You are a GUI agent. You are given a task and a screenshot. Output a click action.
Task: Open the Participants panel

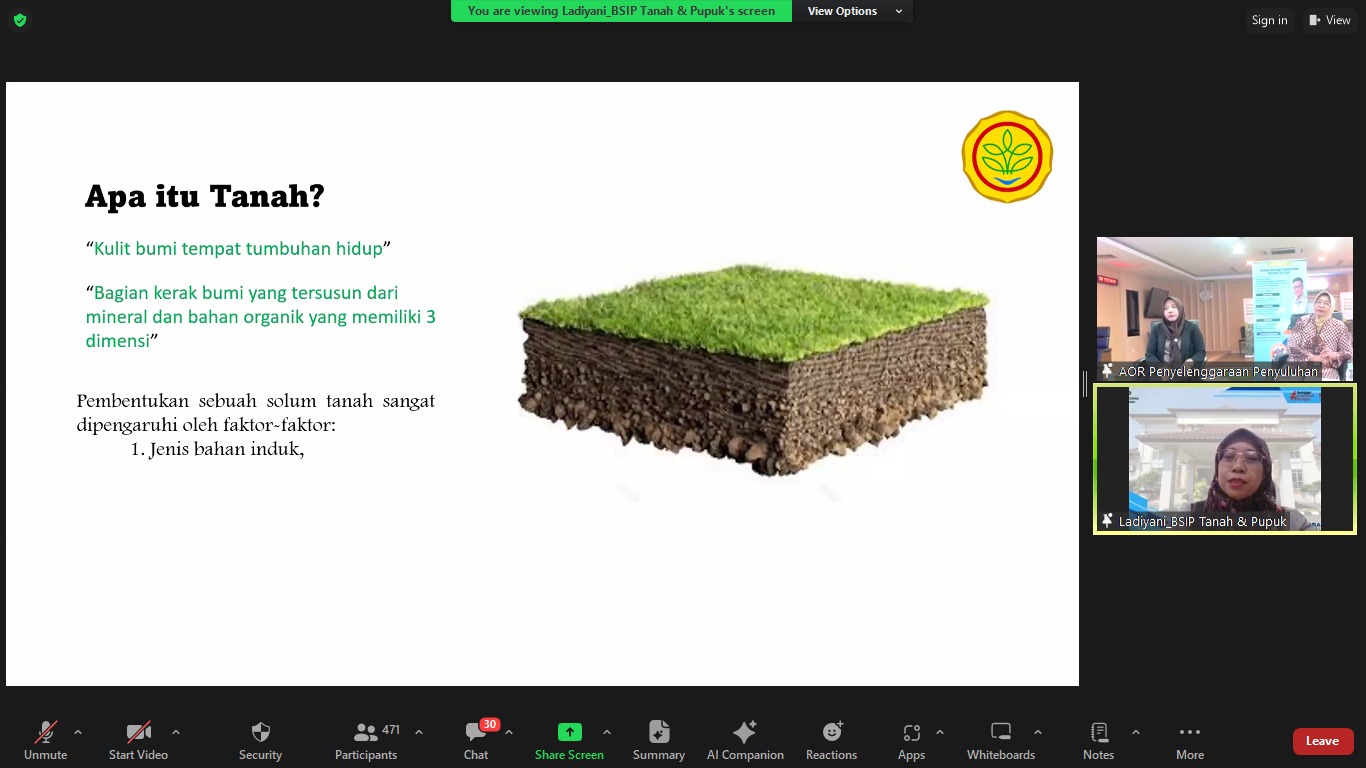coord(366,741)
